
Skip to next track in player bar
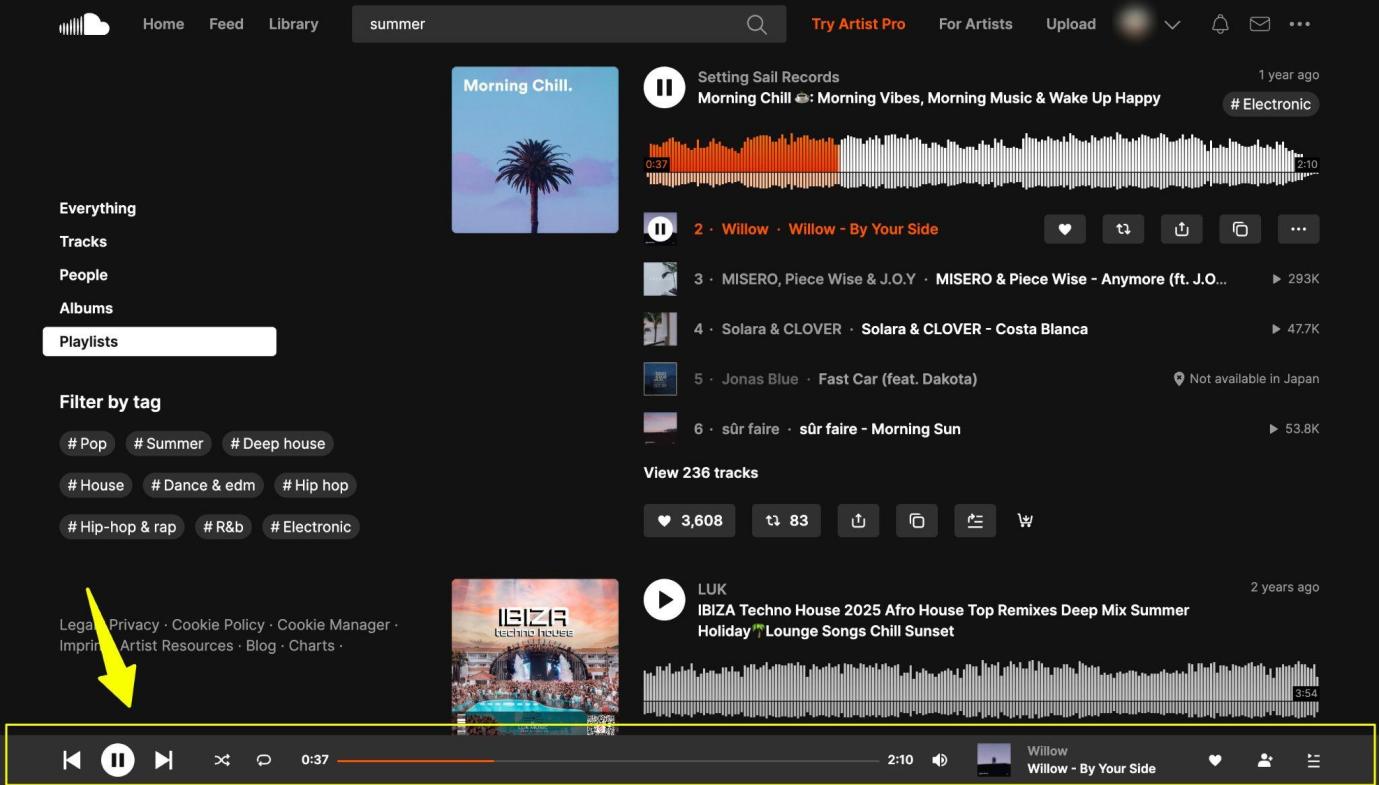(164, 760)
